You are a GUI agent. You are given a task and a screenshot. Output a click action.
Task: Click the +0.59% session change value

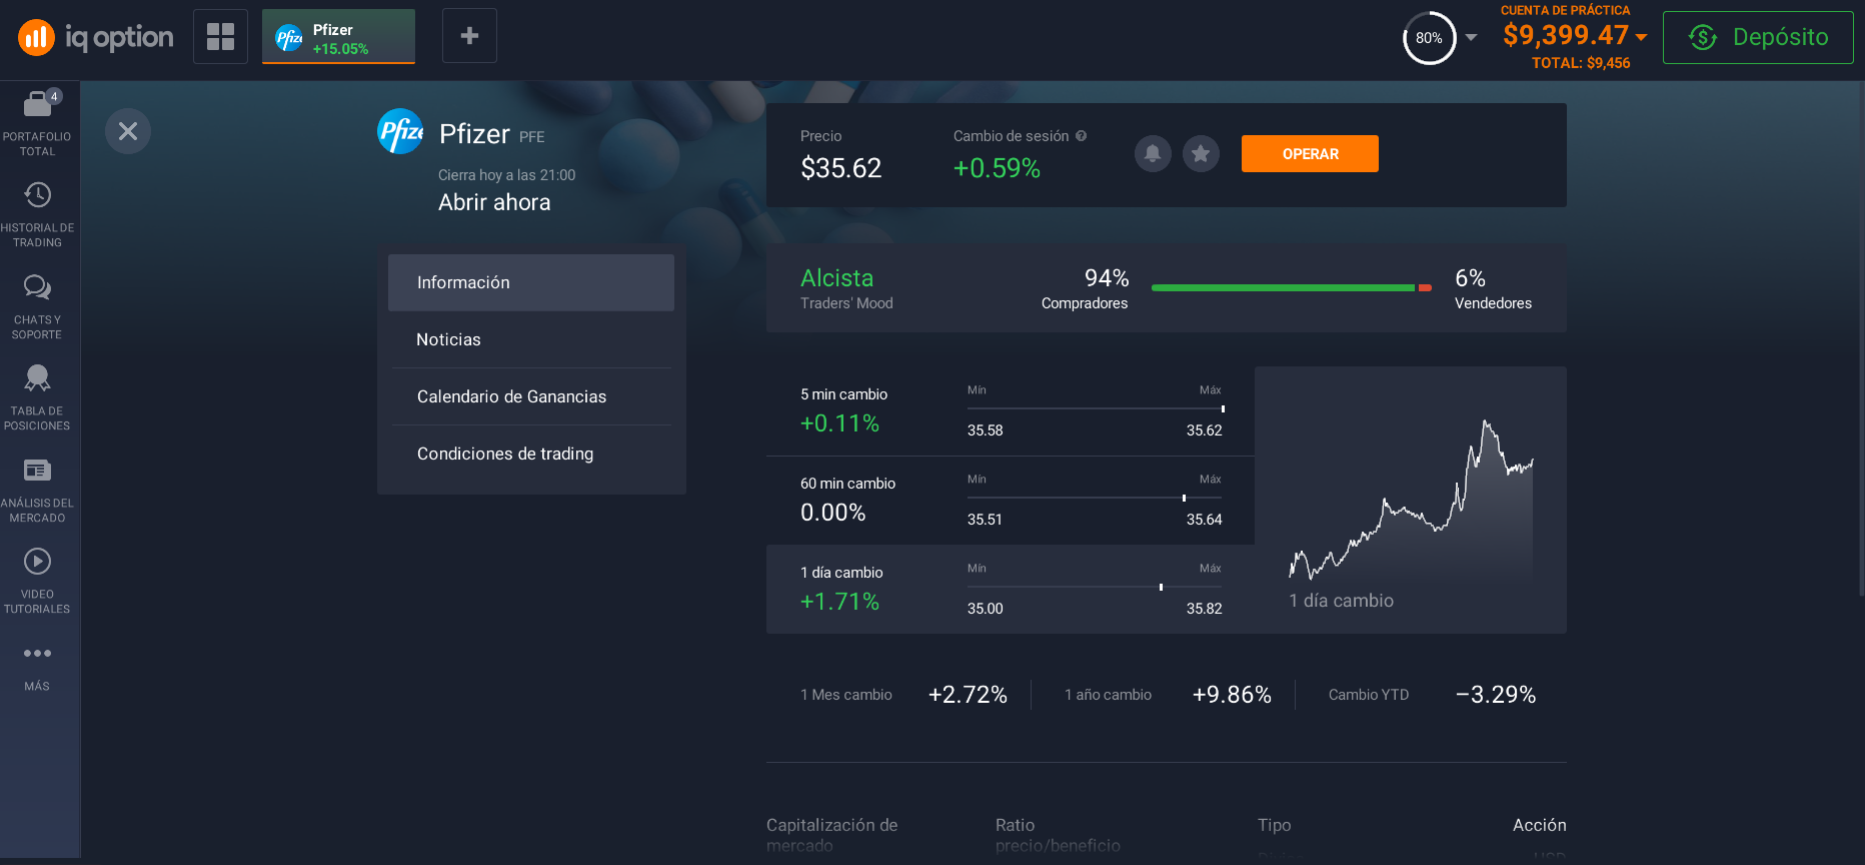click(997, 168)
